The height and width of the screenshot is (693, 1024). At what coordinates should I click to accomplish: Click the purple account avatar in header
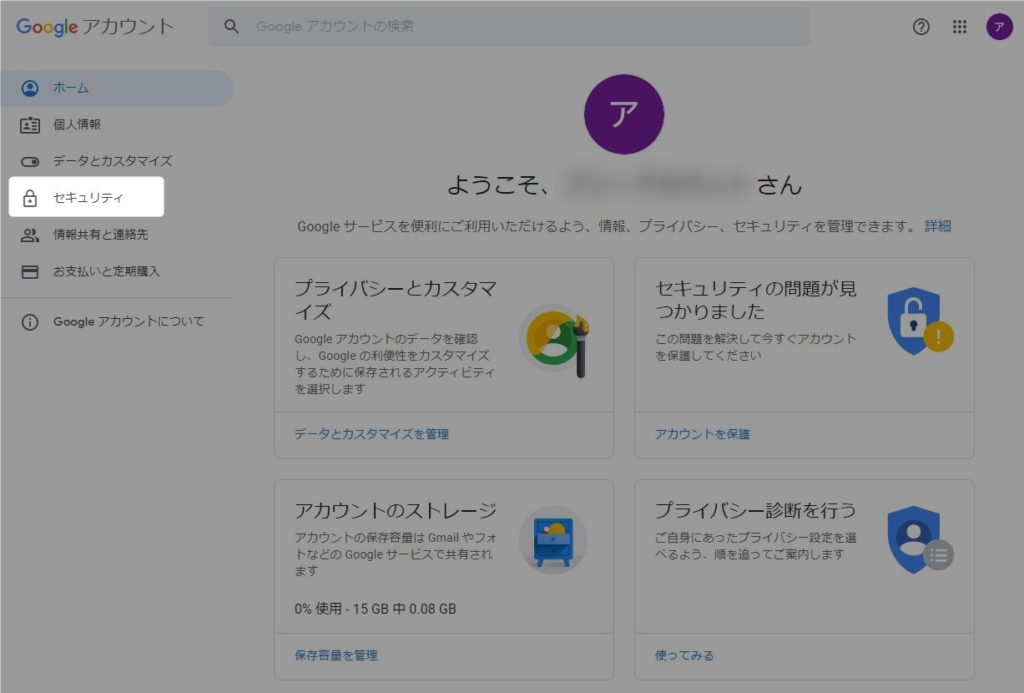pos(999,27)
